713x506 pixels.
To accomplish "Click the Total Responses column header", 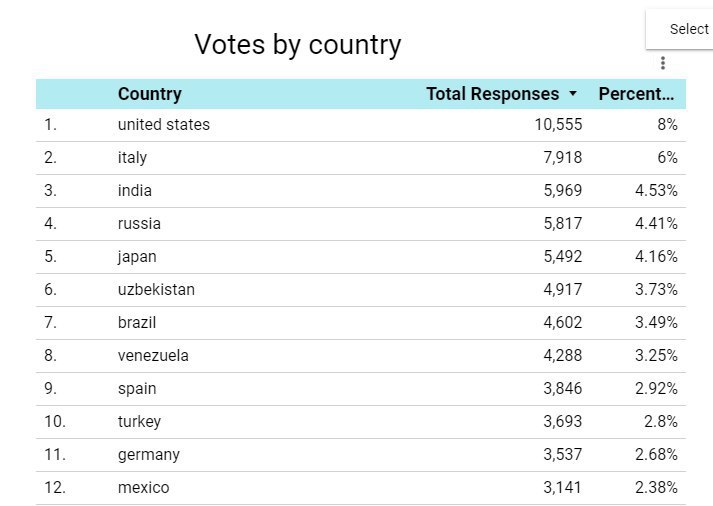I will point(492,94).
